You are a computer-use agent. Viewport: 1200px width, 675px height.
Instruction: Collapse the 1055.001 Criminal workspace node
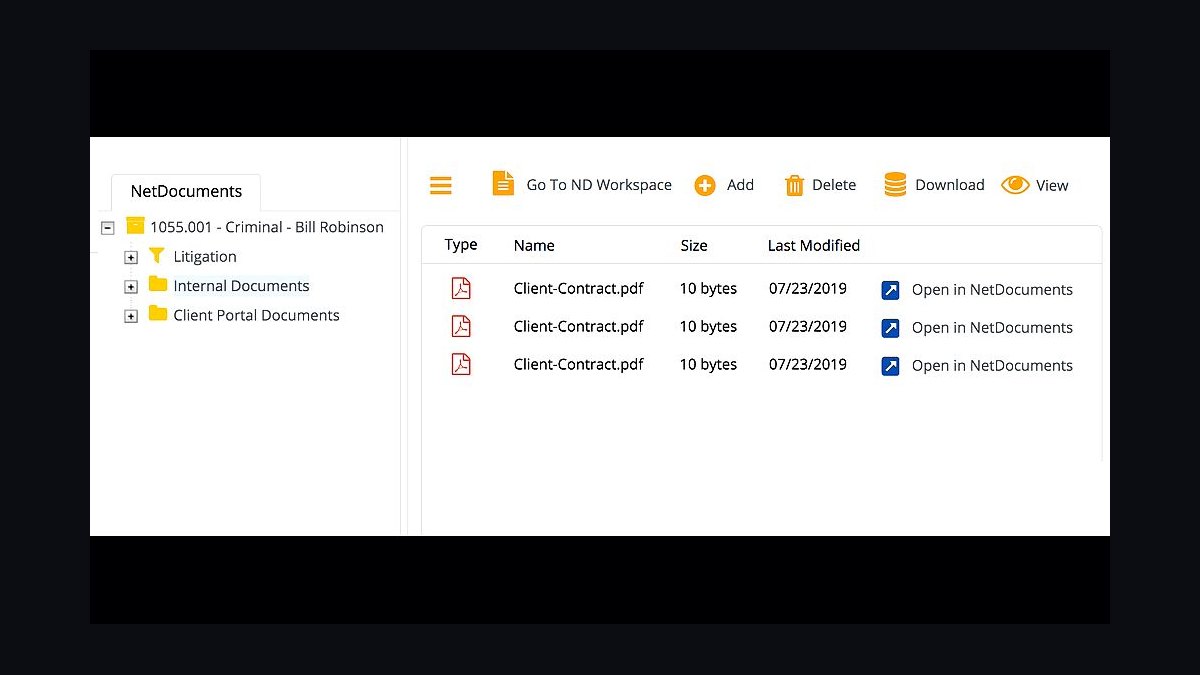pos(108,228)
